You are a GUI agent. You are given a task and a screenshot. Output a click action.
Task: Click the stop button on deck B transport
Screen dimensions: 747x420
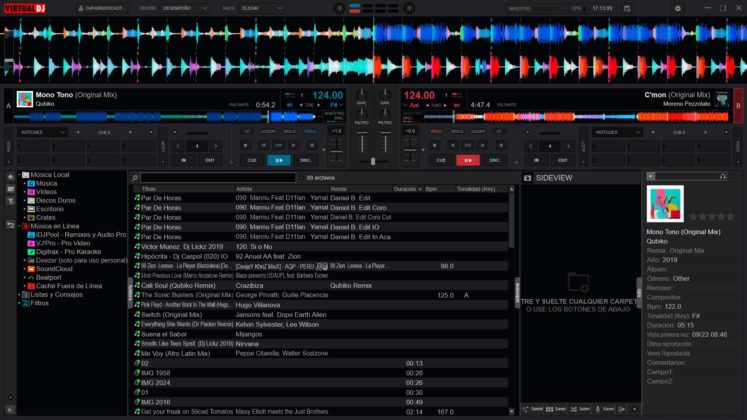(434, 145)
